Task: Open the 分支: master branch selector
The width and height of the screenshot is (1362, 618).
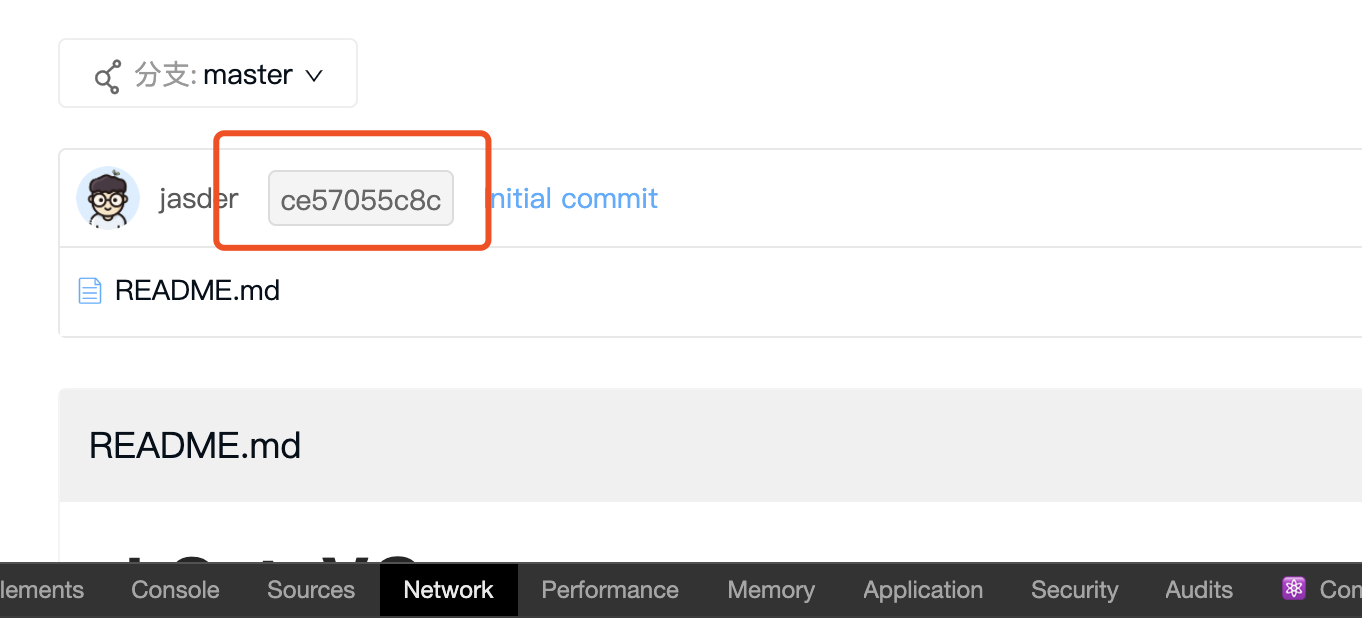Action: click(x=208, y=73)
